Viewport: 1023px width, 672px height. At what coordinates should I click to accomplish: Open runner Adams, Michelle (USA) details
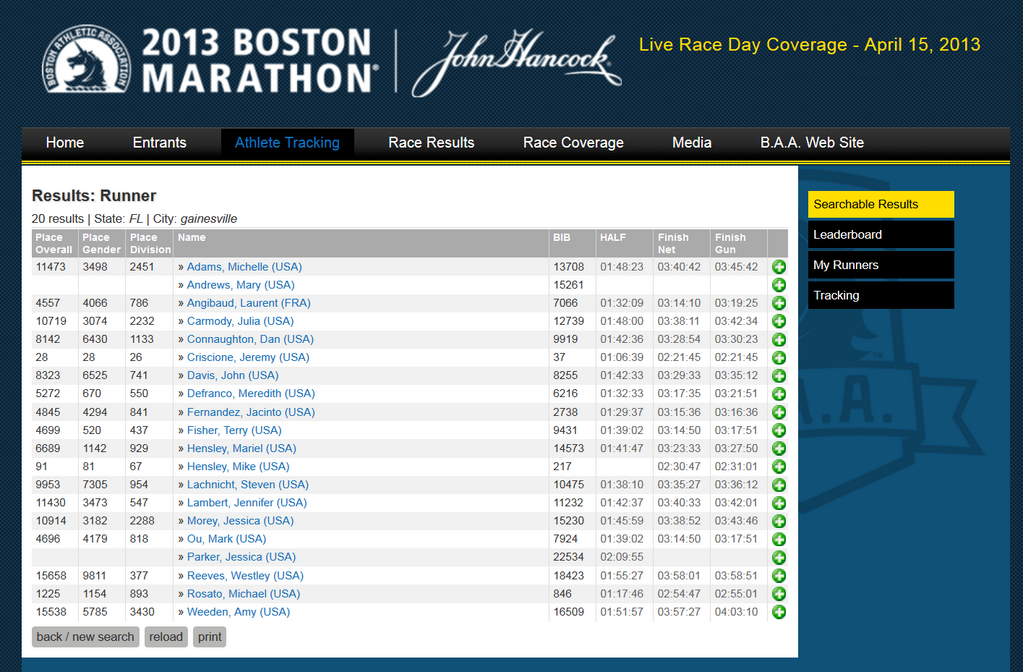tap(244, 267)
